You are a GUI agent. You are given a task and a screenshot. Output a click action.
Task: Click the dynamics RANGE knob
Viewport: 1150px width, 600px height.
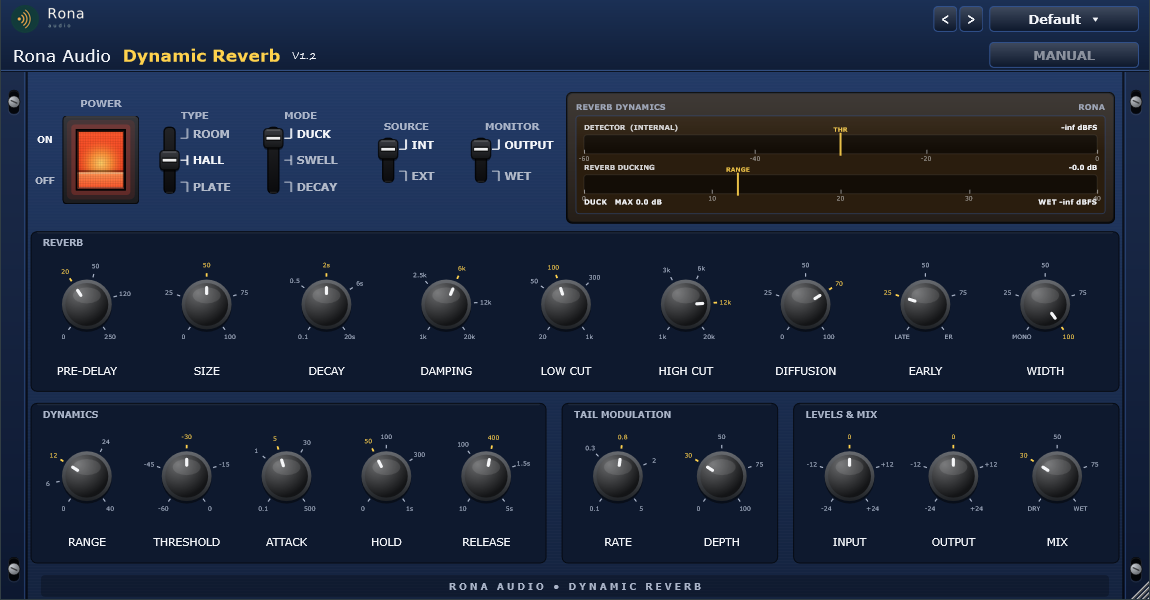coord(87,476)
